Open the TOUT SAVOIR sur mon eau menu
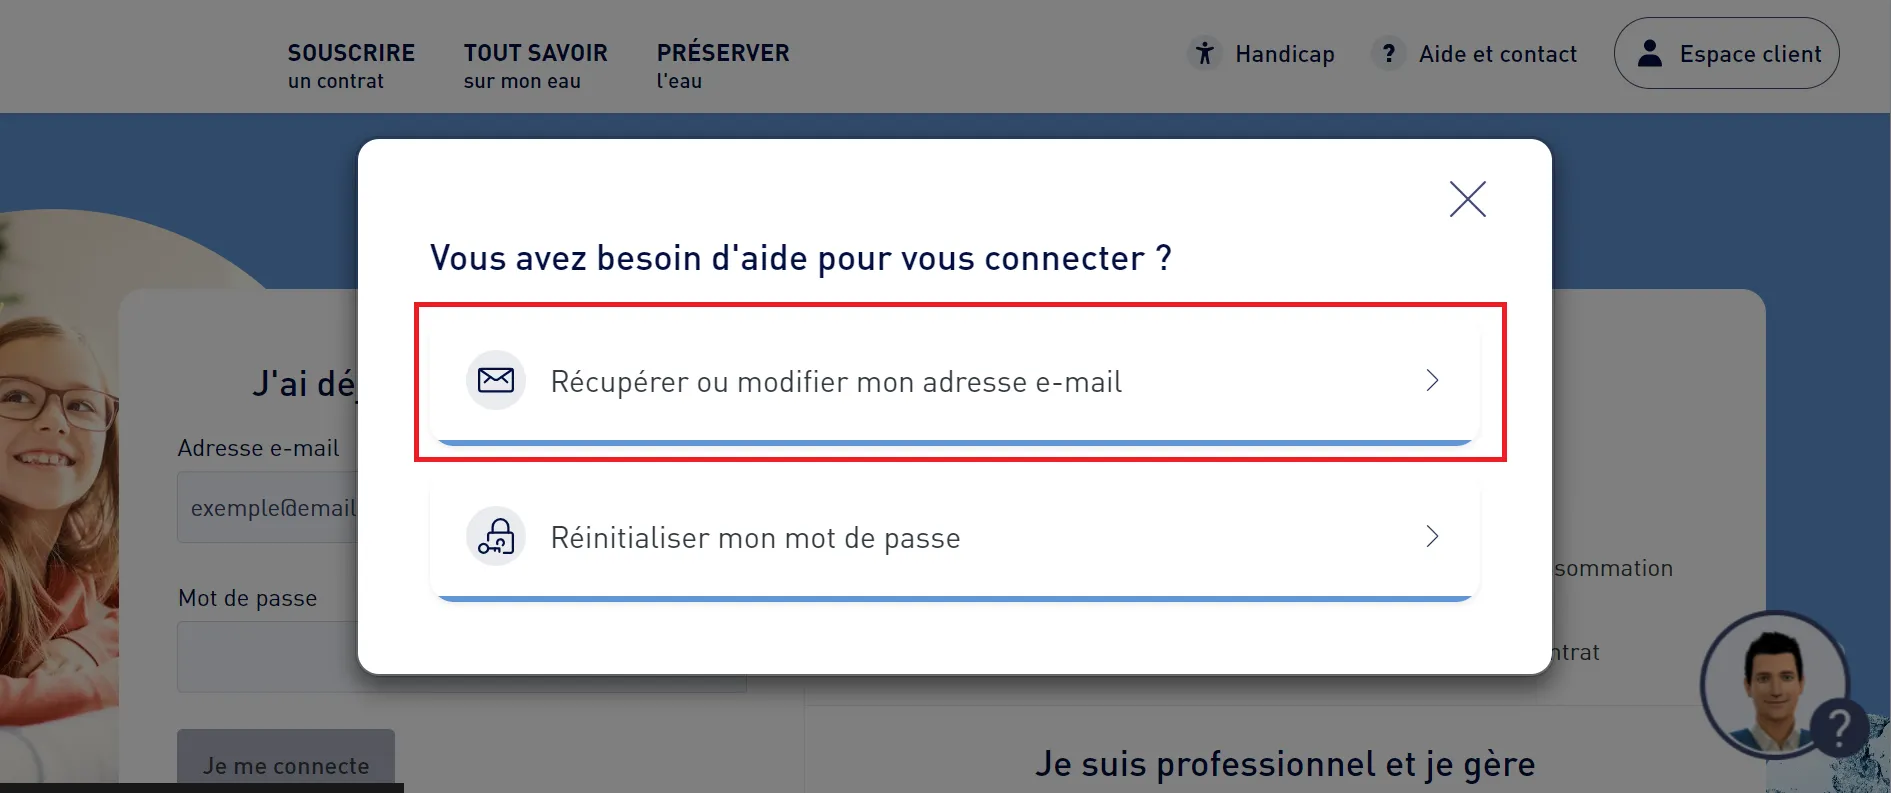This screenshot has width=1891, height=793. point(535,65)
